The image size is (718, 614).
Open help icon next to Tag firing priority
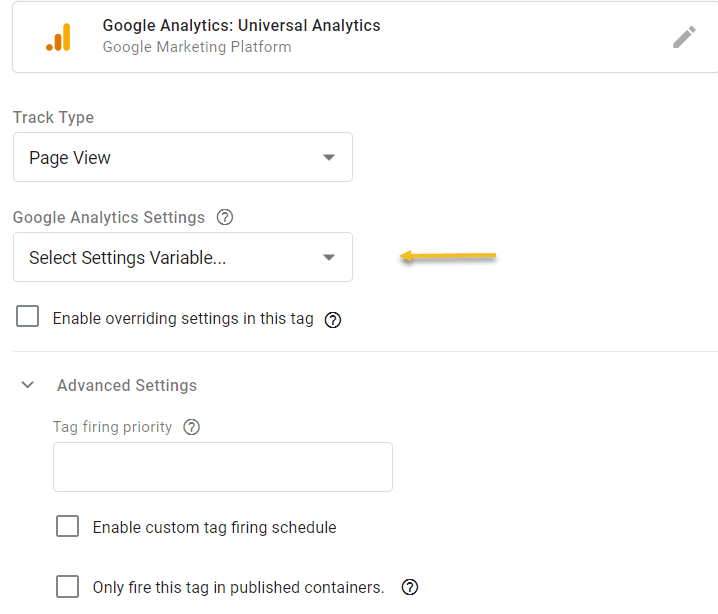click(x=191, y=427)
